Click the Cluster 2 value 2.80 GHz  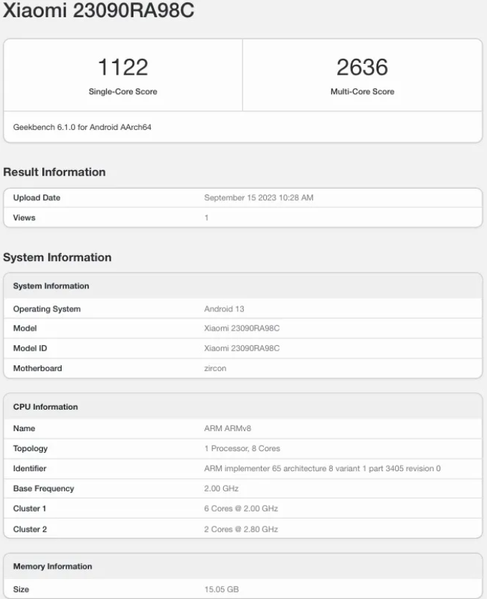click(241, 529)
